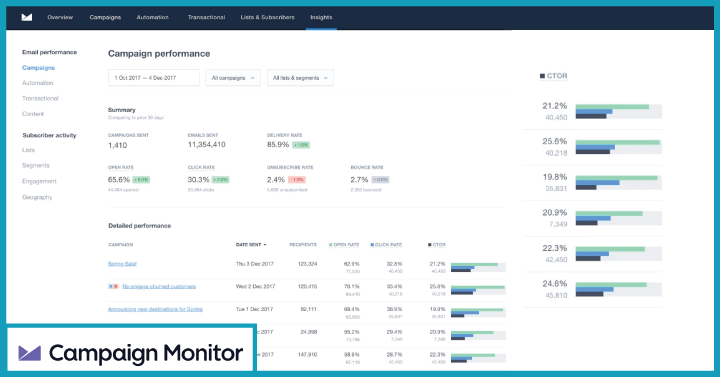Click the 1 Oct 2017 – 4 Dec 2017 date range field
The height and width of the screenshot is (377, 720).
[154, 78]
